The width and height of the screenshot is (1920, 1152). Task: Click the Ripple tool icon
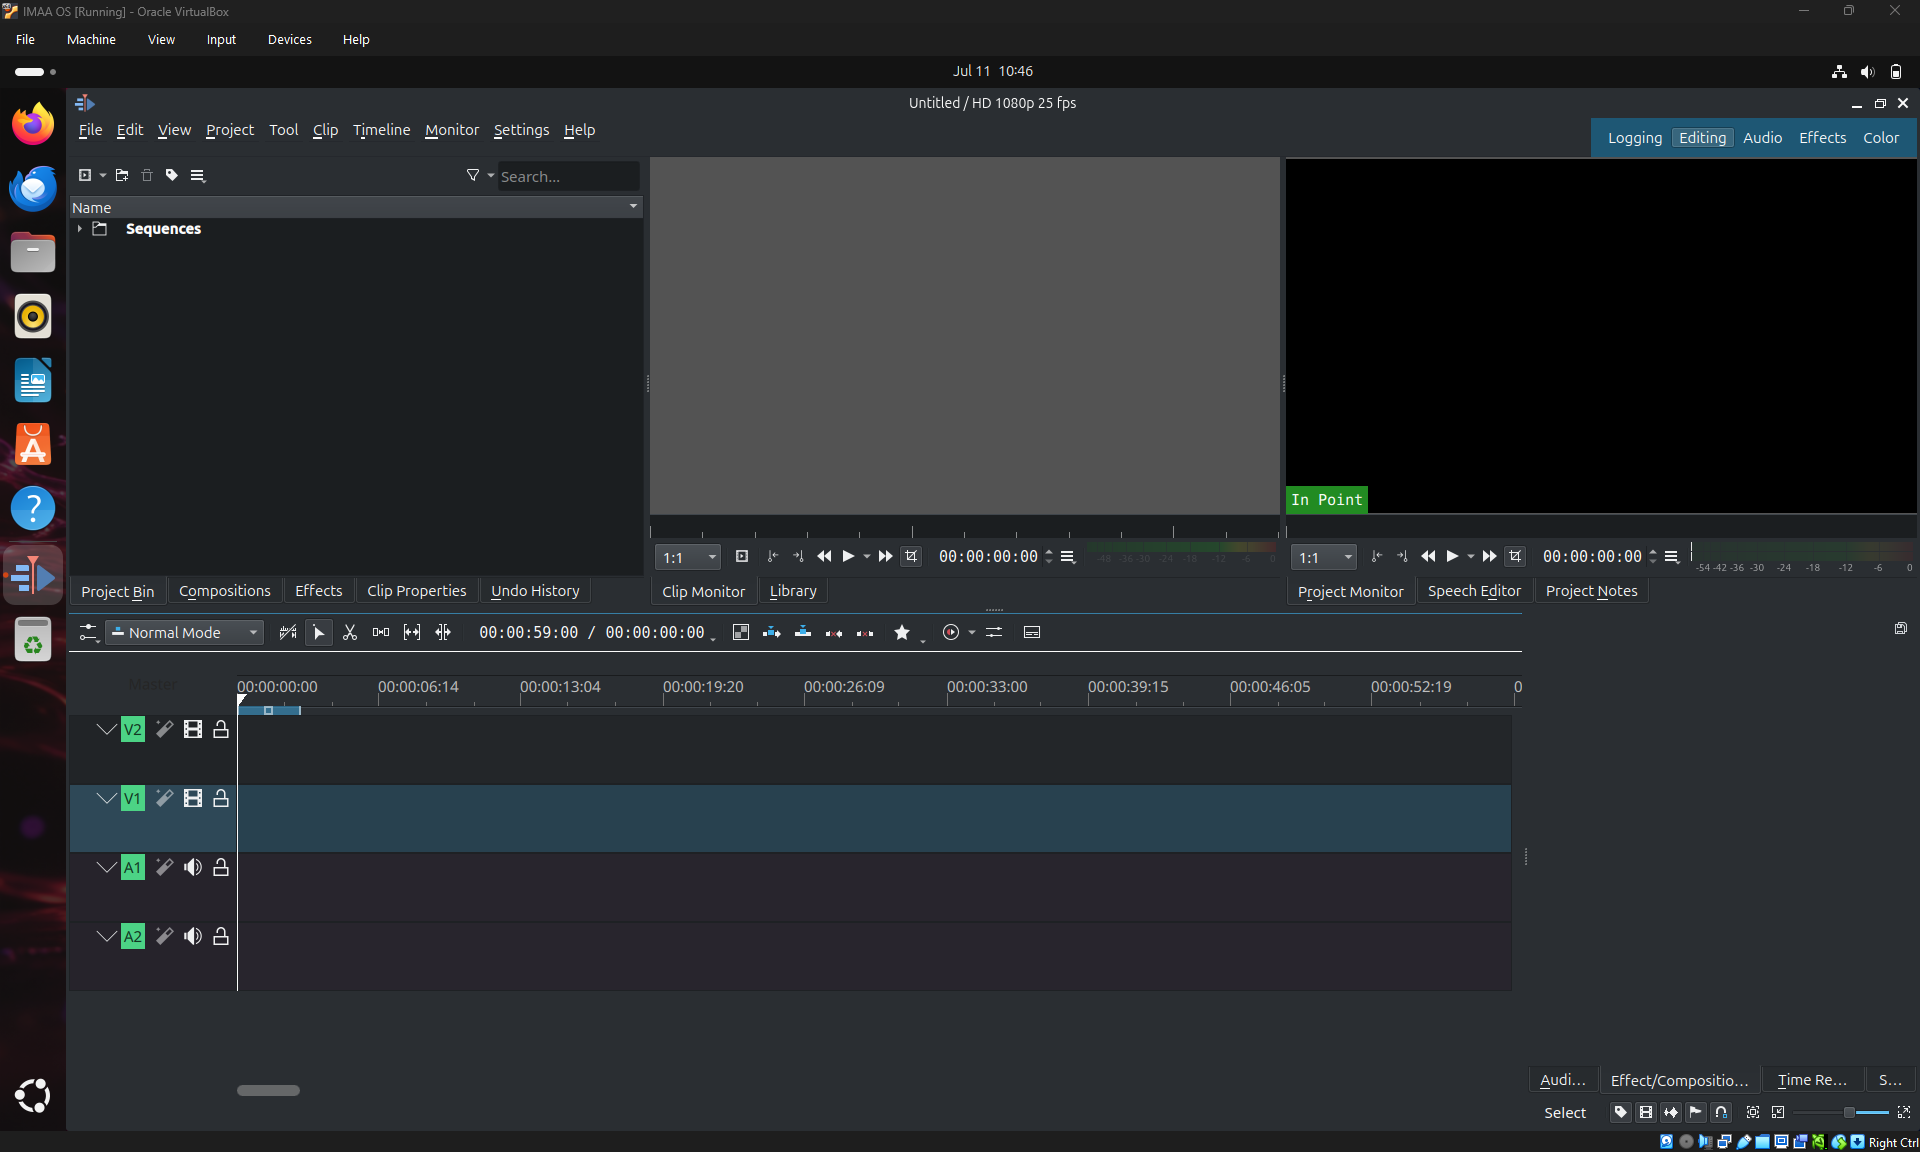(x=443, y=632)
